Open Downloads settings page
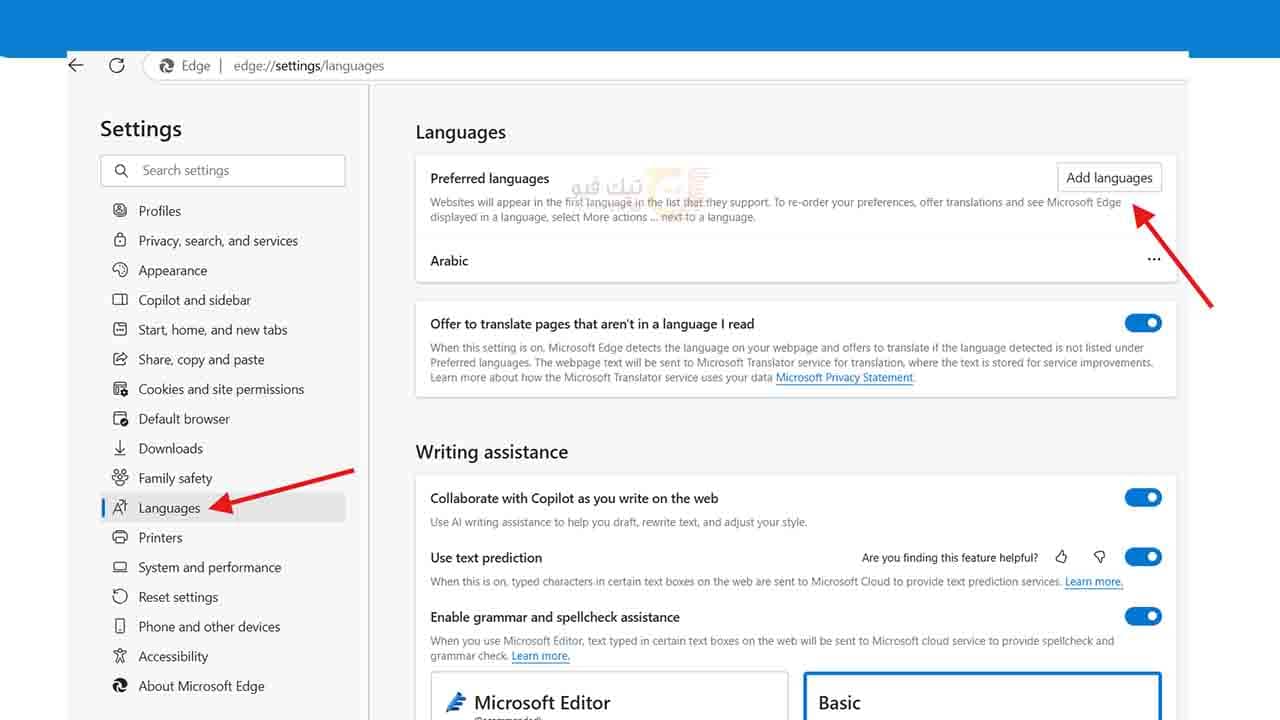This screenshot has width=1280, height=720. pyautogui.click(x=171, y=449)
